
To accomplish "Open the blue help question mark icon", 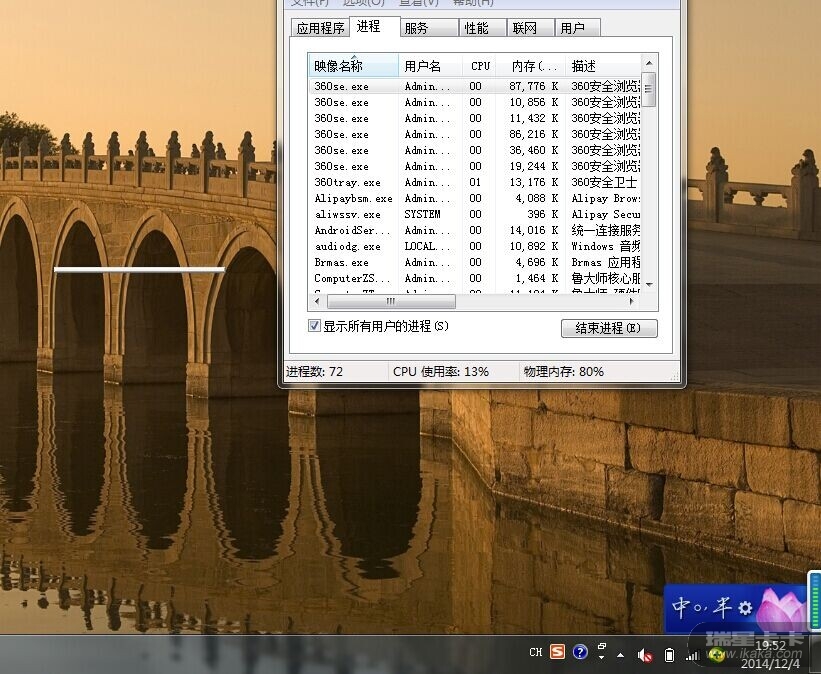I will click(579, 653).
